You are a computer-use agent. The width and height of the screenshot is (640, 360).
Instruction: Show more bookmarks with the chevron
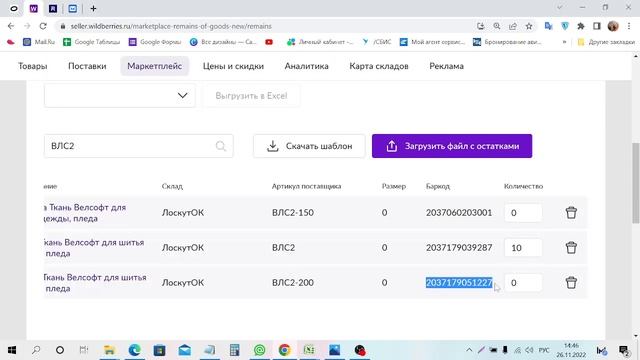click(564, 42)
